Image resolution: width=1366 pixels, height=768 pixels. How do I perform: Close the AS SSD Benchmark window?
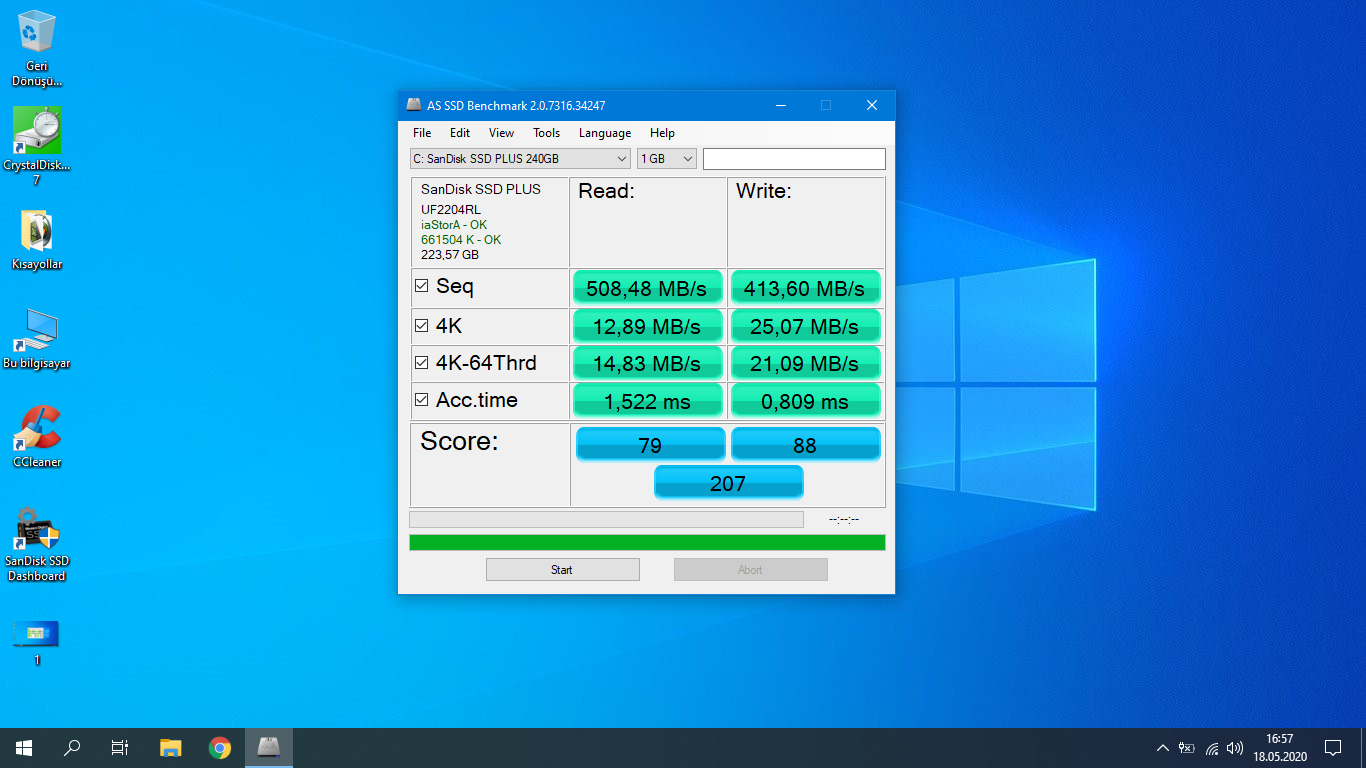(x=872, y=105)
